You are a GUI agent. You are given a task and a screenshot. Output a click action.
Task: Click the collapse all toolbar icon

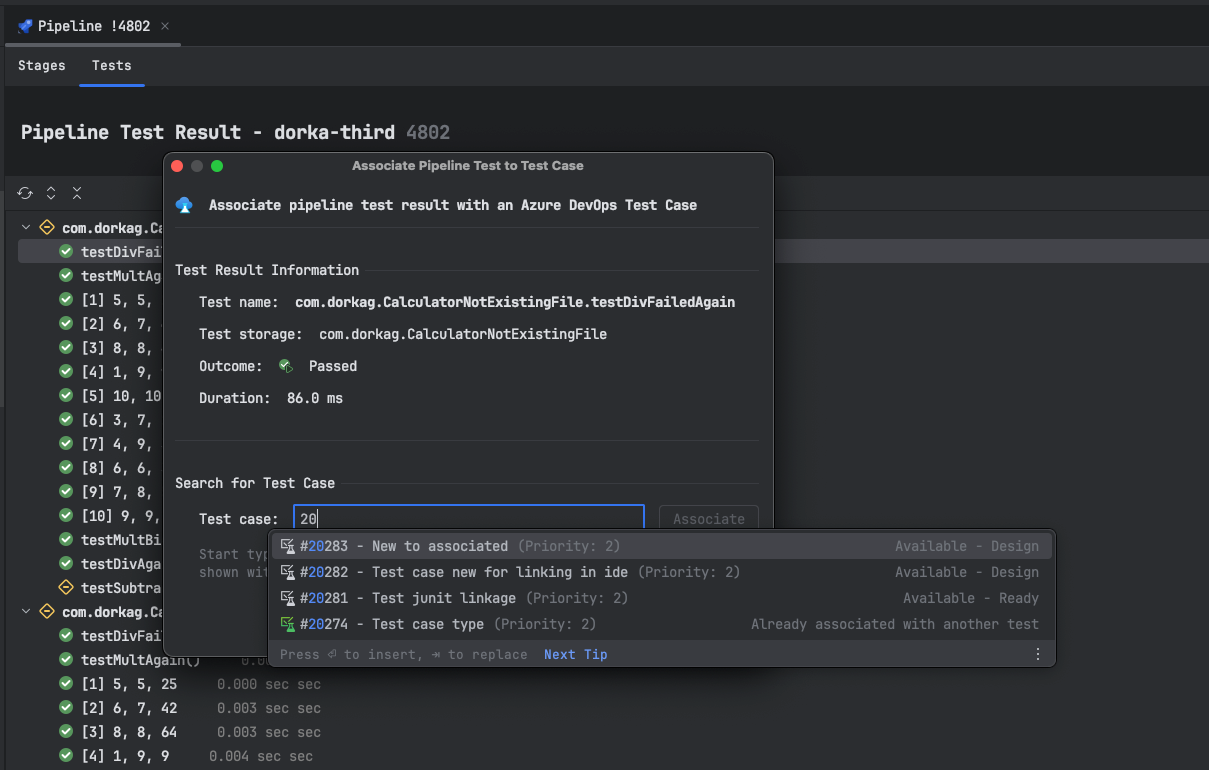[77, 193]
